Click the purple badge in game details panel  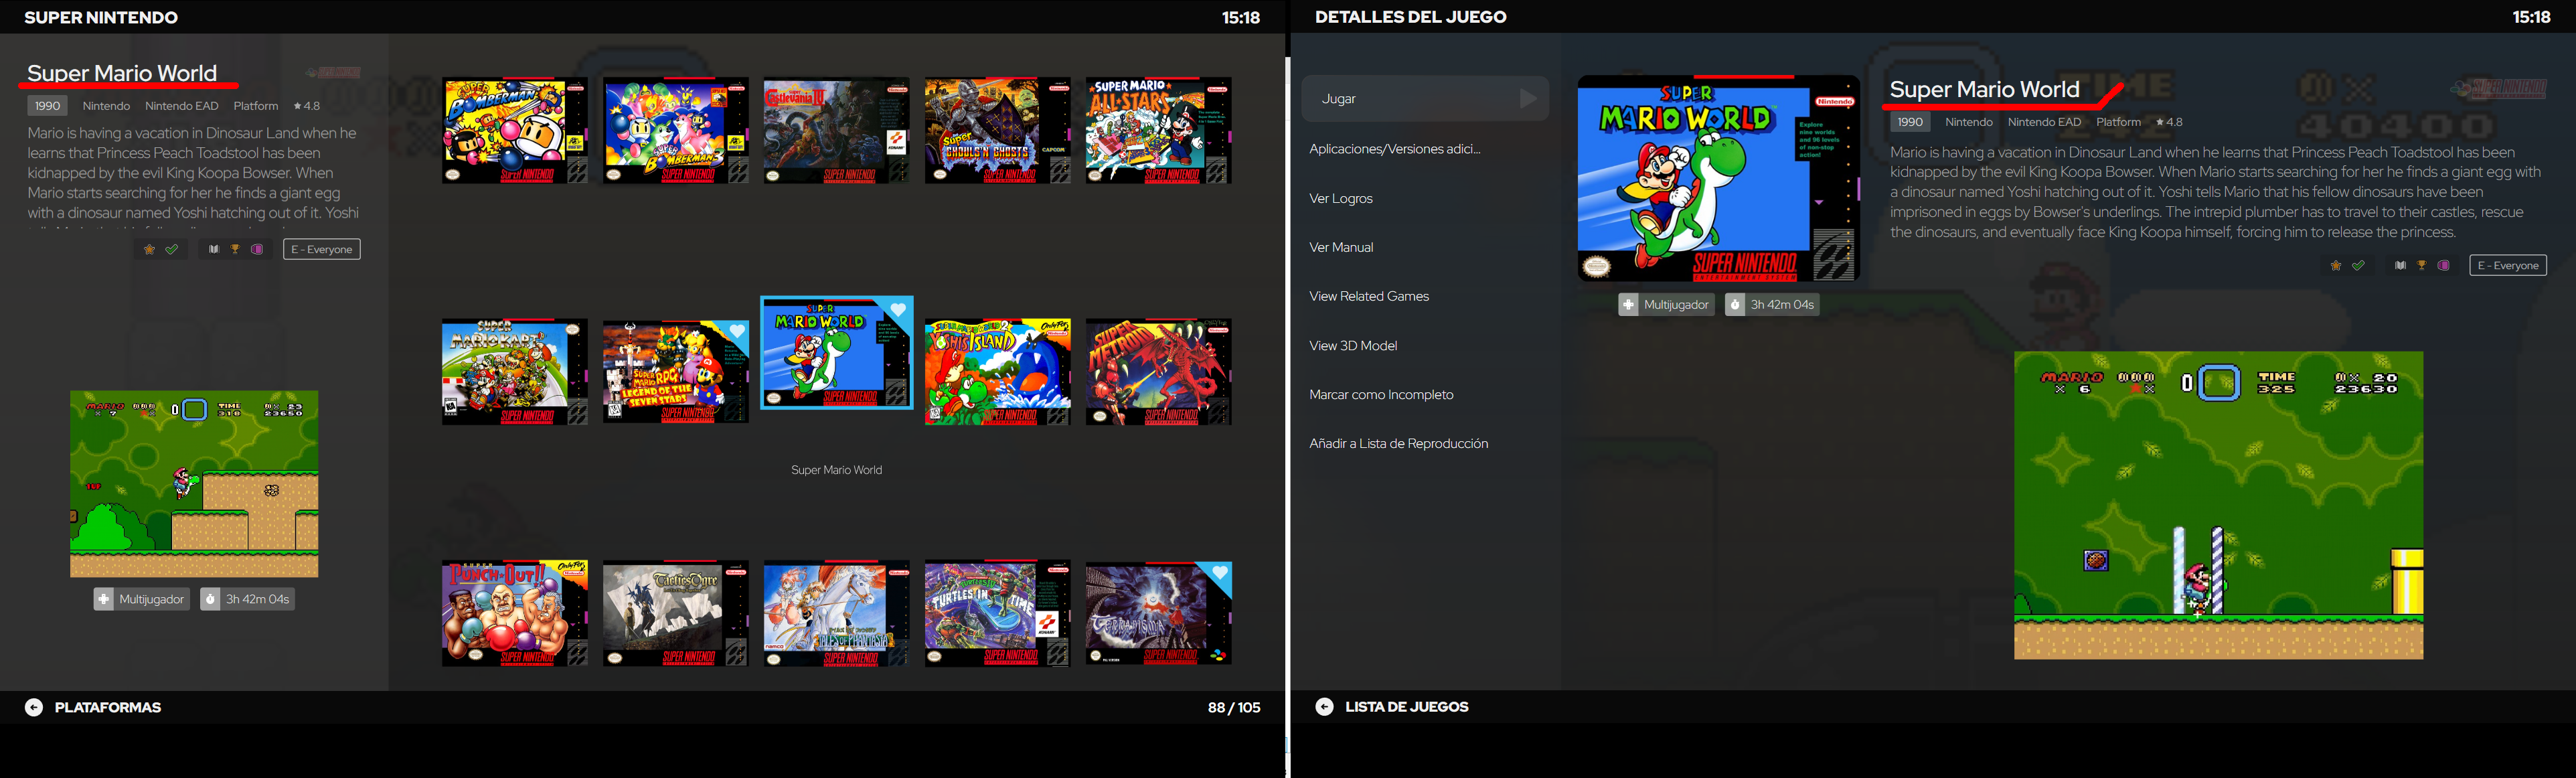[x=2443, y=265]
